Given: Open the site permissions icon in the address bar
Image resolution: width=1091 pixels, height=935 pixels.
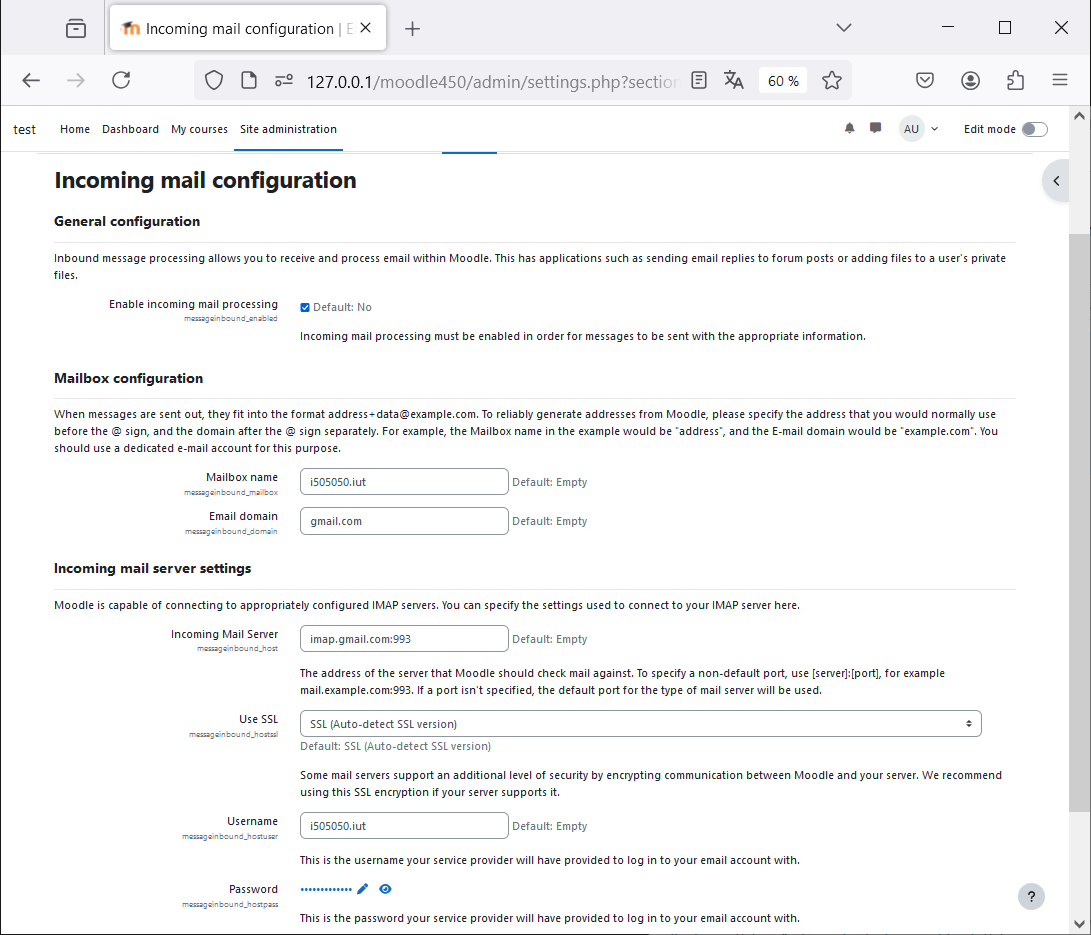Looking at the screenshot, I should (x=284, y=81).
